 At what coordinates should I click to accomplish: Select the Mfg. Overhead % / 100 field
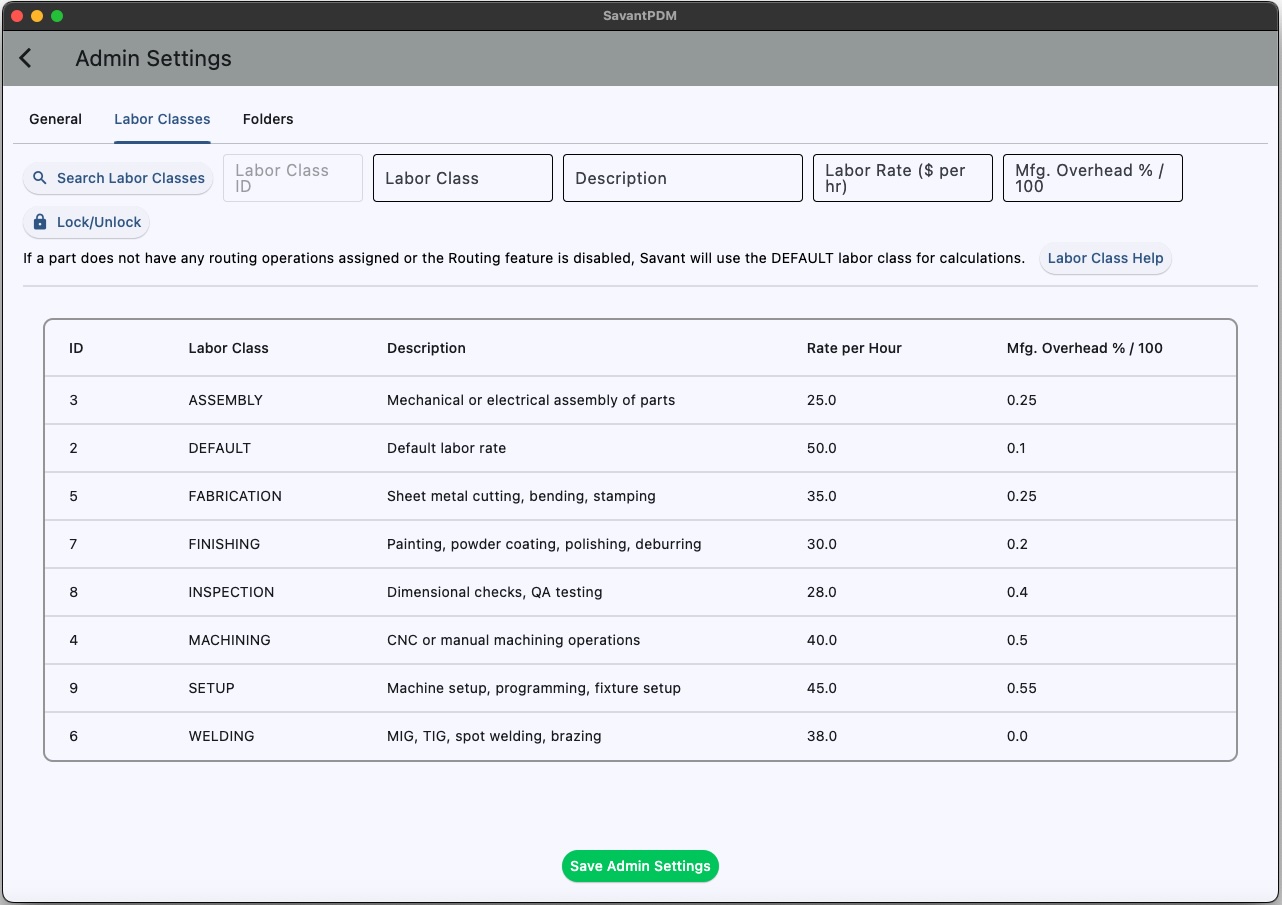point(1092,178)
